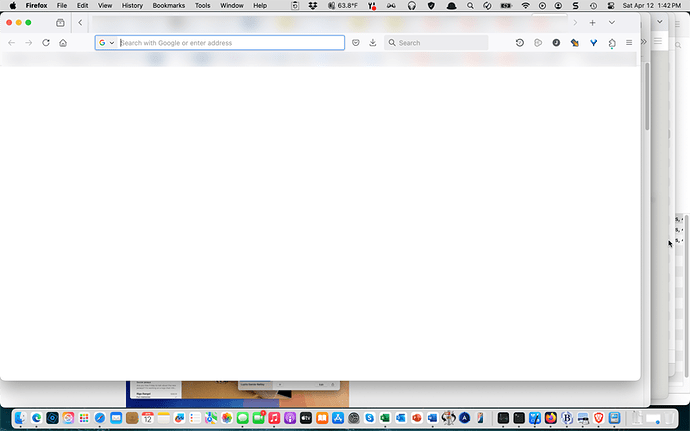Open the Bookmarks menu

tap(169, 6)
